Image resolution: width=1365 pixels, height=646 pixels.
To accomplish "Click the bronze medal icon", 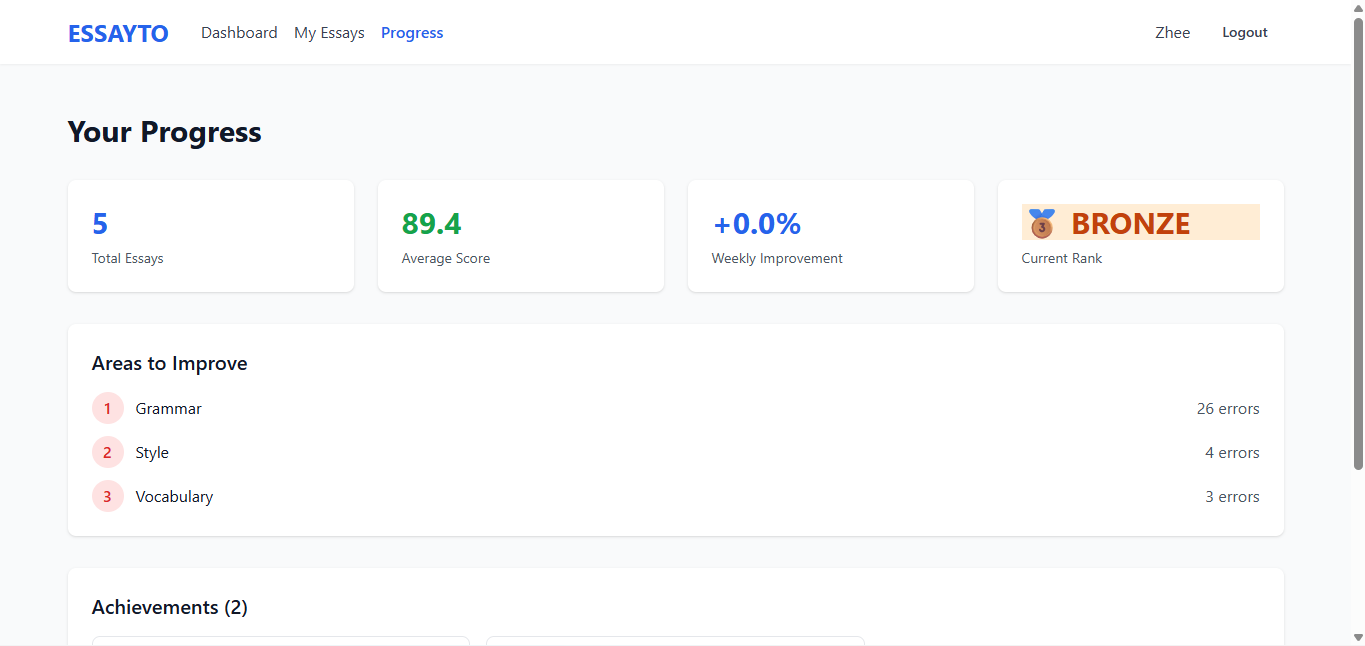I will pyautogui.click(x=1042, y=223).
